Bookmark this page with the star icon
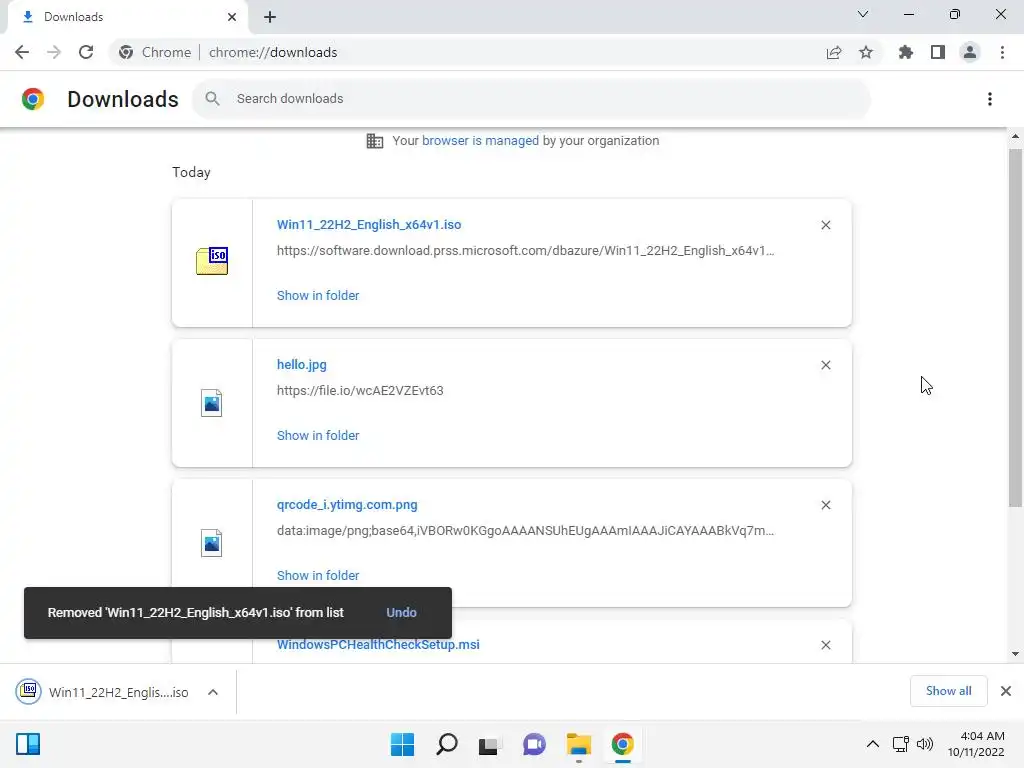 click(x=866, y=52)
